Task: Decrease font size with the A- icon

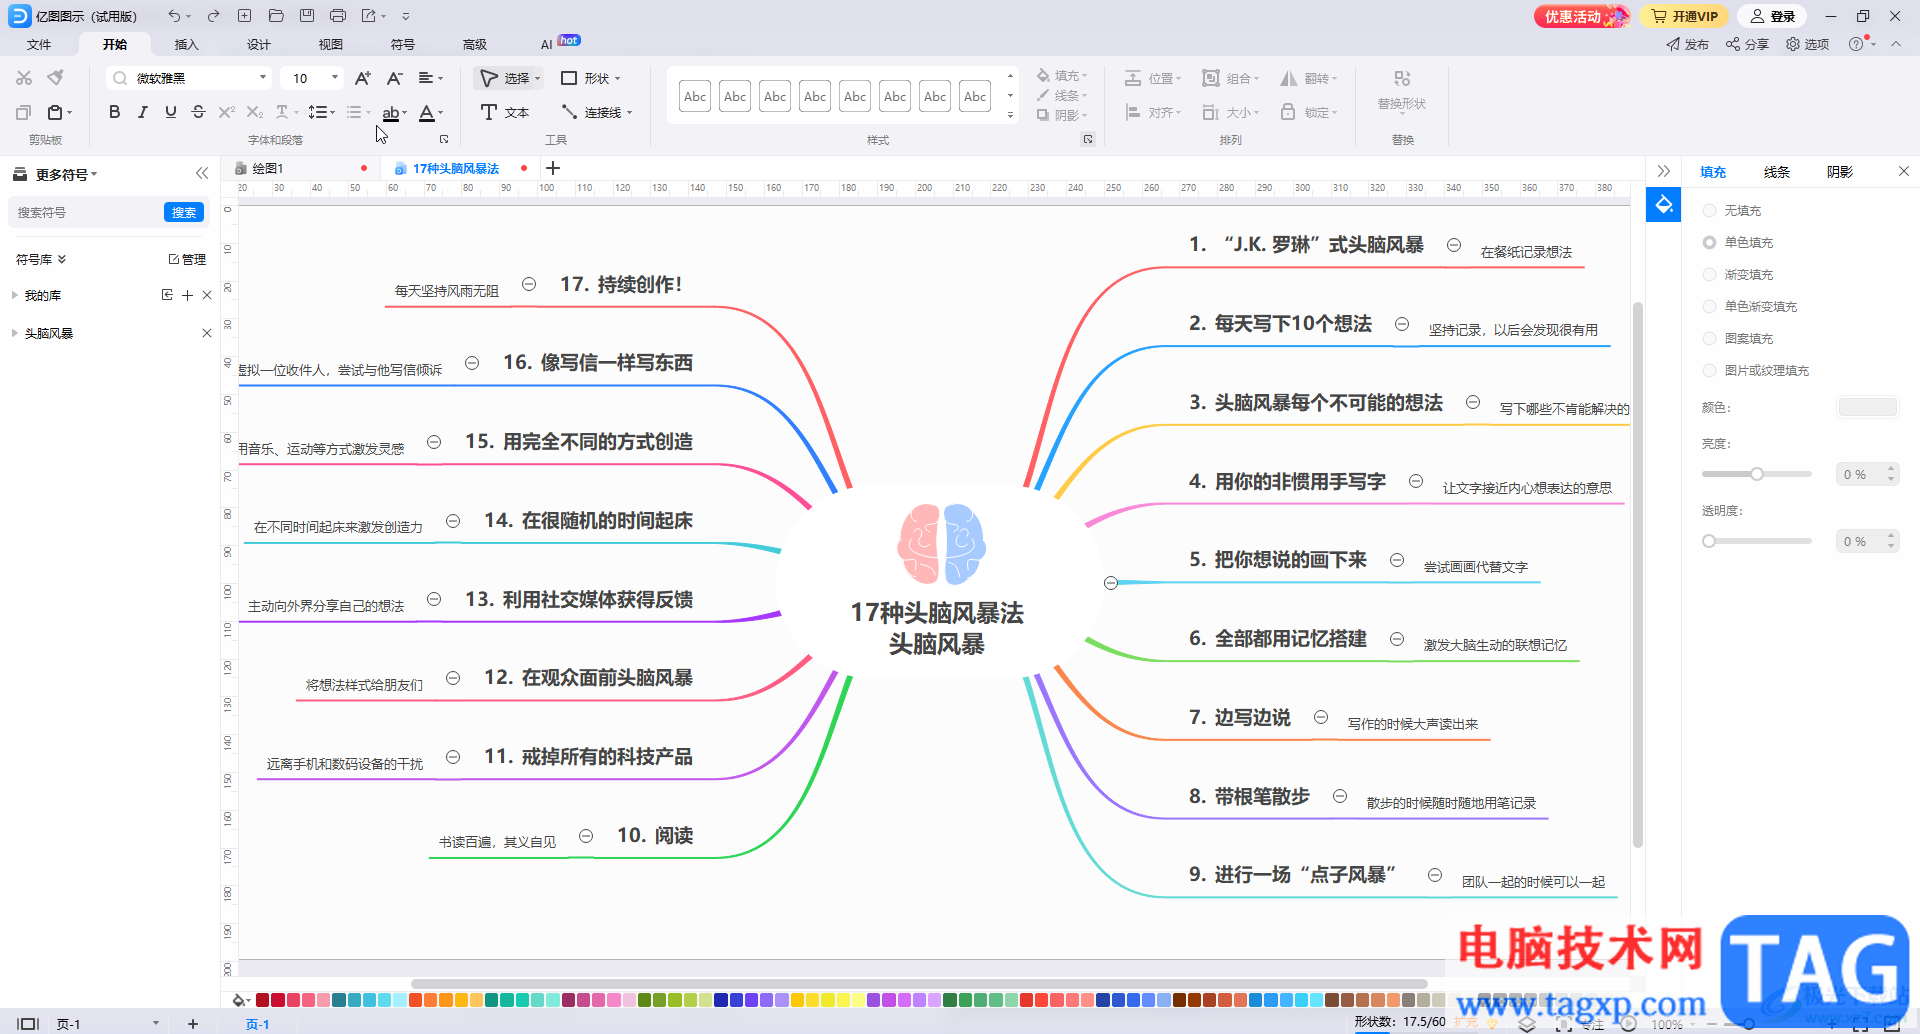Action: (395, 78)
